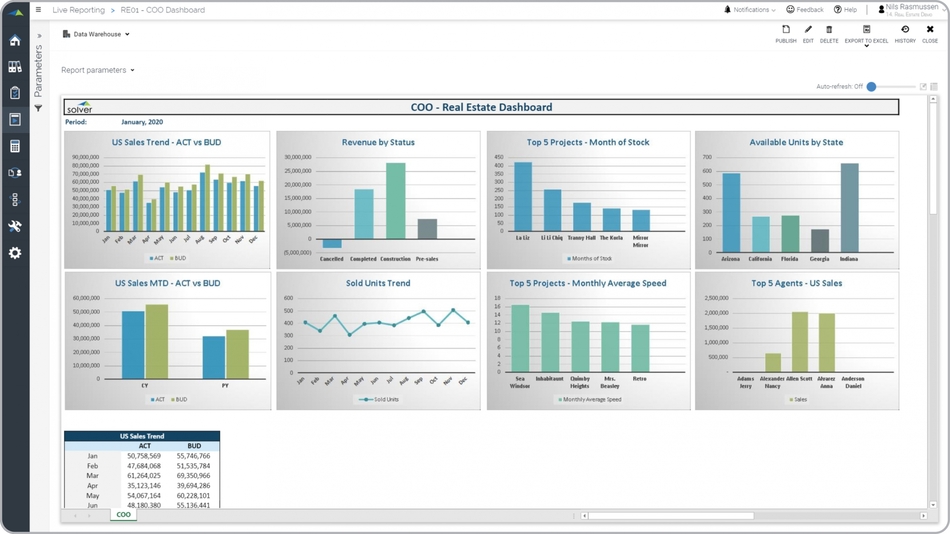Viewport: 950px width, 534px height.
Task: Click the Publish icon
Action: (786, 34)
